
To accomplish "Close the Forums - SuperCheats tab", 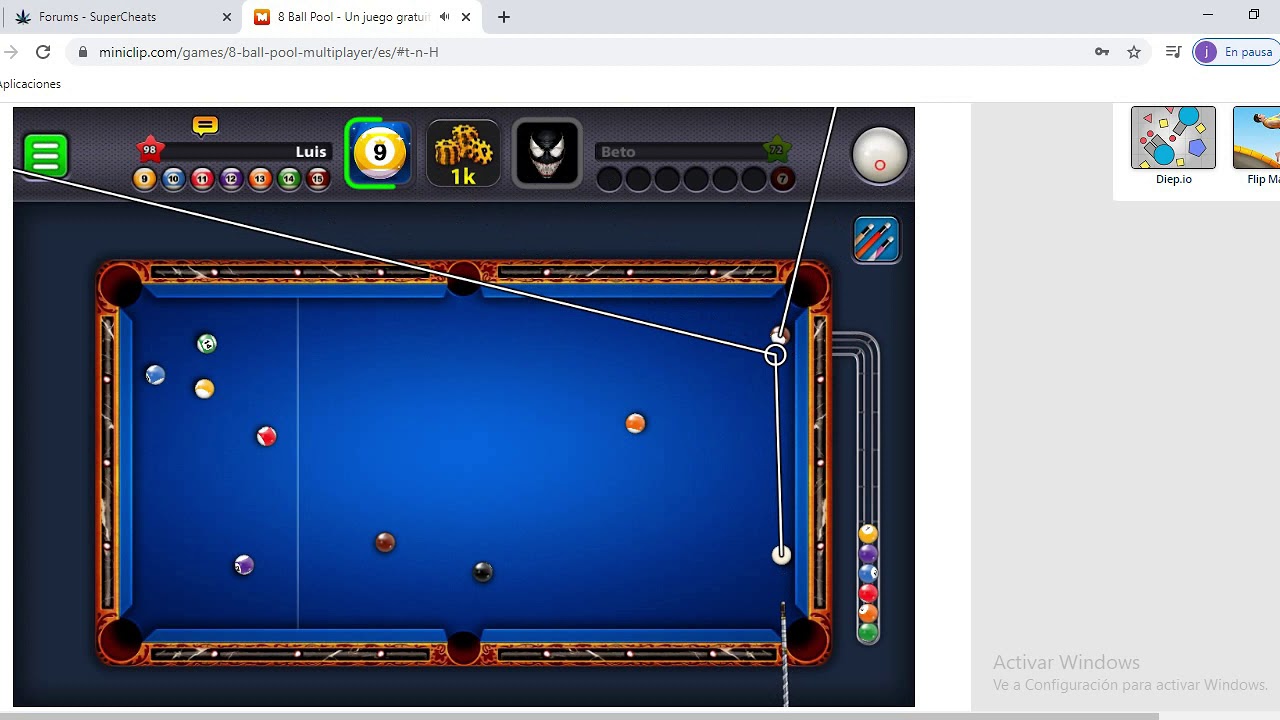I will 227,17.
